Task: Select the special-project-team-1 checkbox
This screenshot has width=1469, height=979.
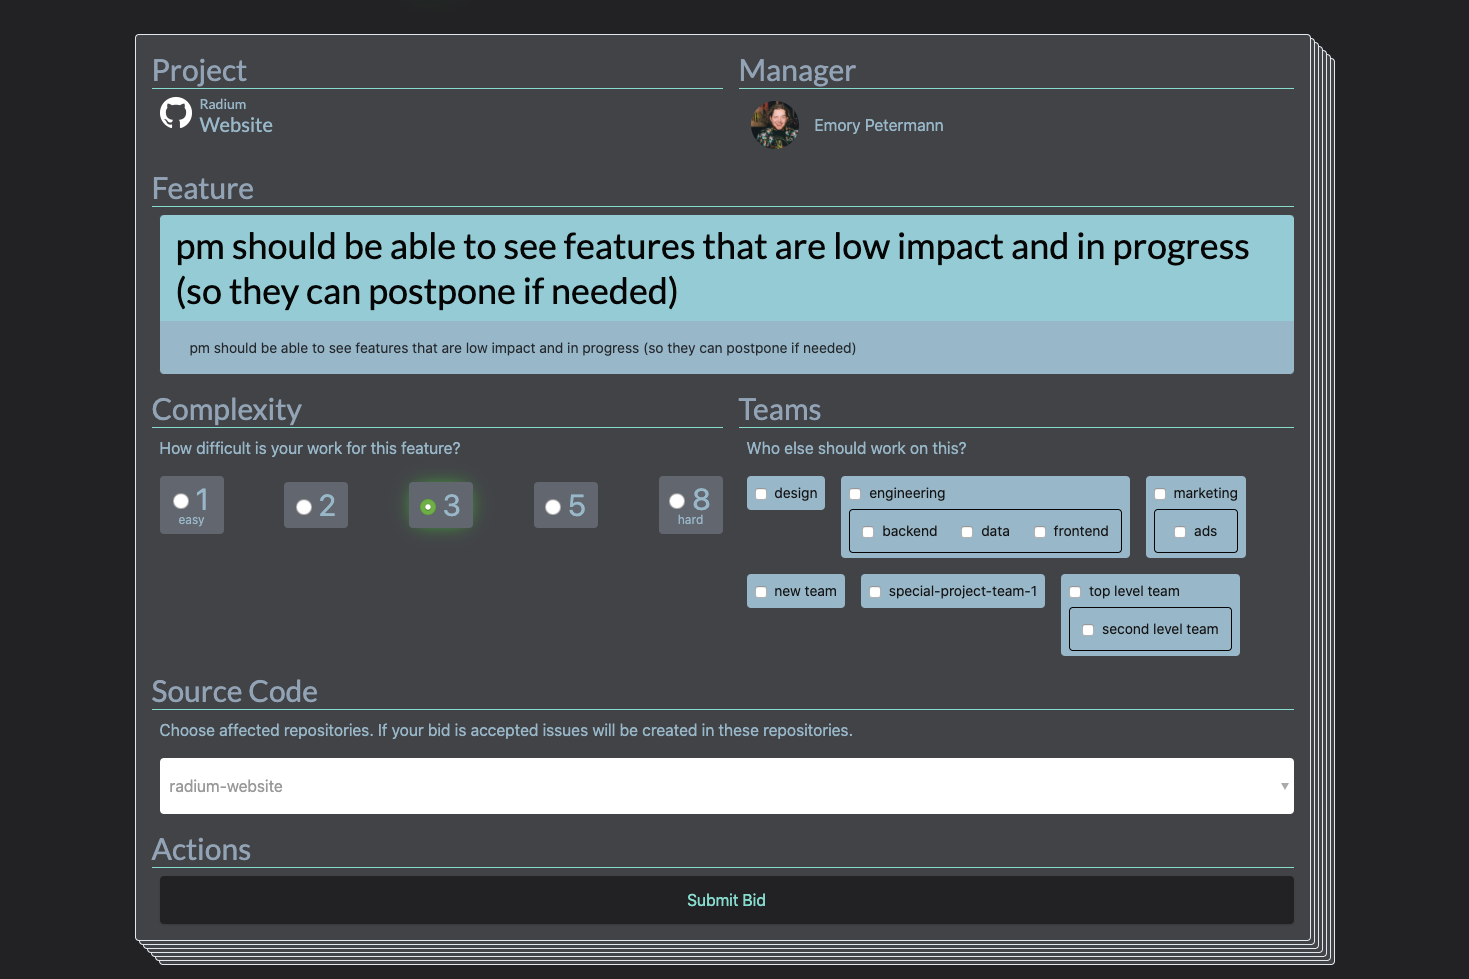Action: (x=875, y=592)
